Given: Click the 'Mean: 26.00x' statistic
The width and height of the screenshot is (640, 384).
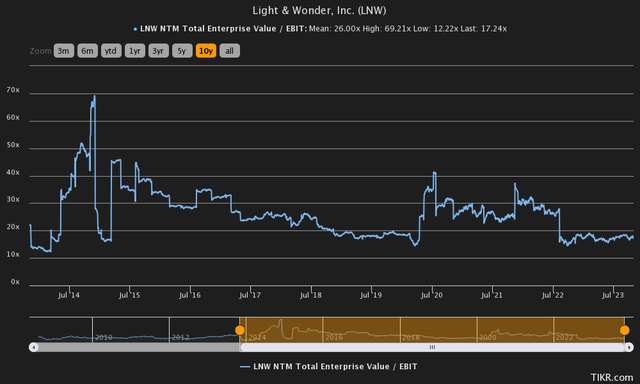Looking at the screenshot, I should [334, 29].
